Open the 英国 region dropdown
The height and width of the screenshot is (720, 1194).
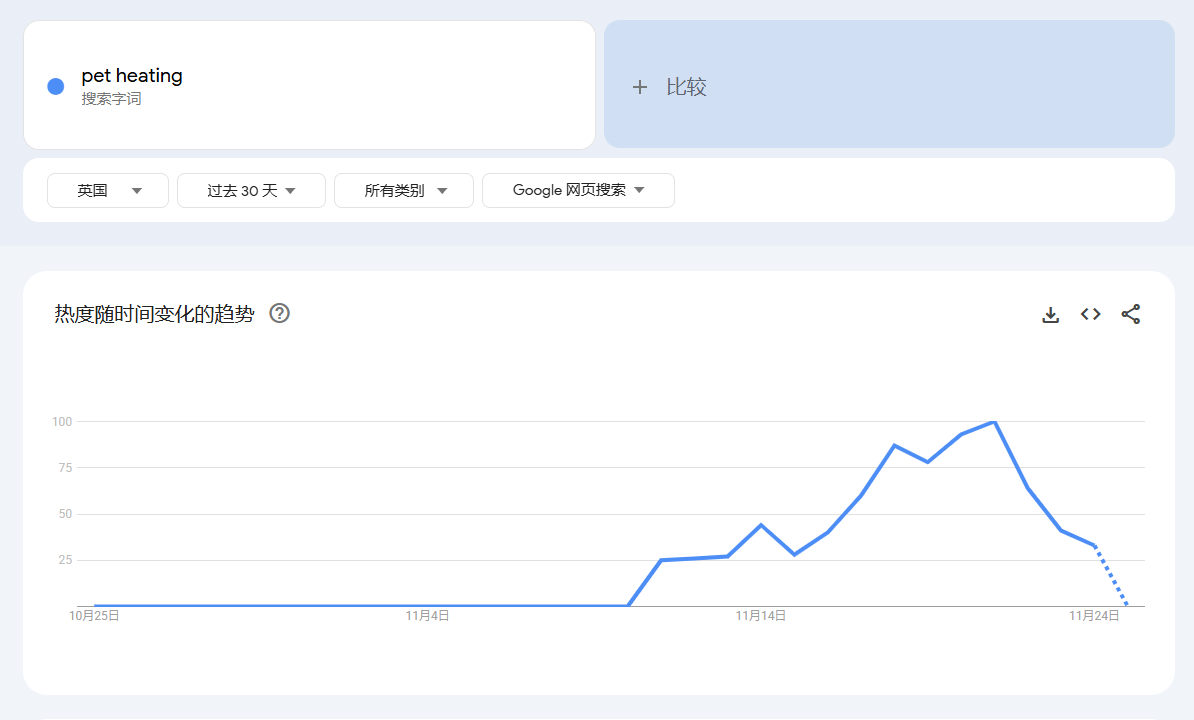click(x=108, y=190)
